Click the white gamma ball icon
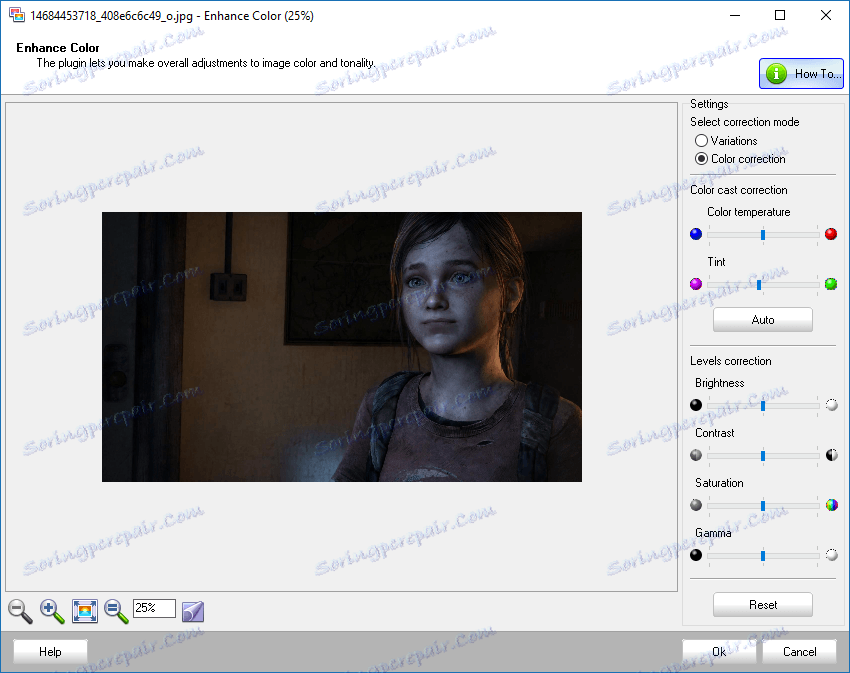The image size is (850, 673). tap(831, 555)
